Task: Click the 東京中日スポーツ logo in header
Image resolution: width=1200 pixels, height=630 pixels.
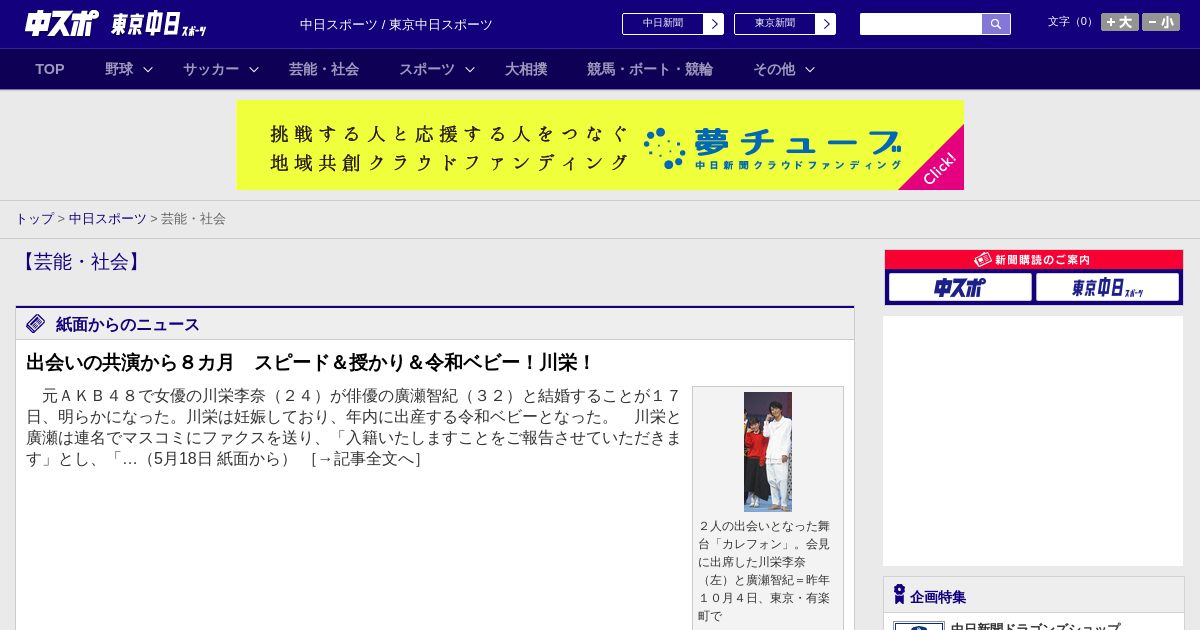Action: pyautogui.click(x=159, y=24)
